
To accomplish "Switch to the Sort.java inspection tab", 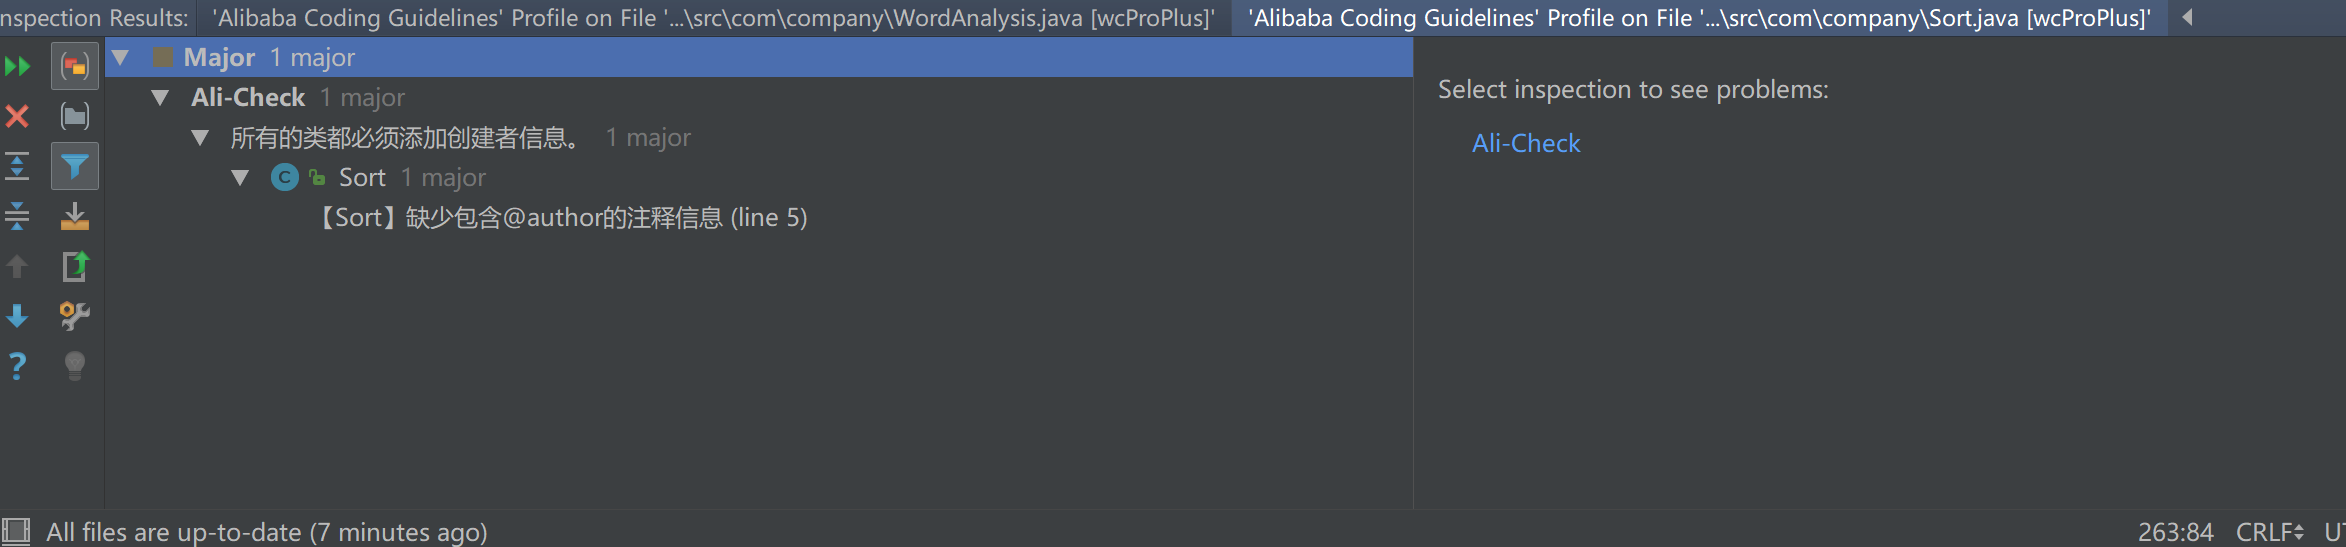I will click(1700, 18).
